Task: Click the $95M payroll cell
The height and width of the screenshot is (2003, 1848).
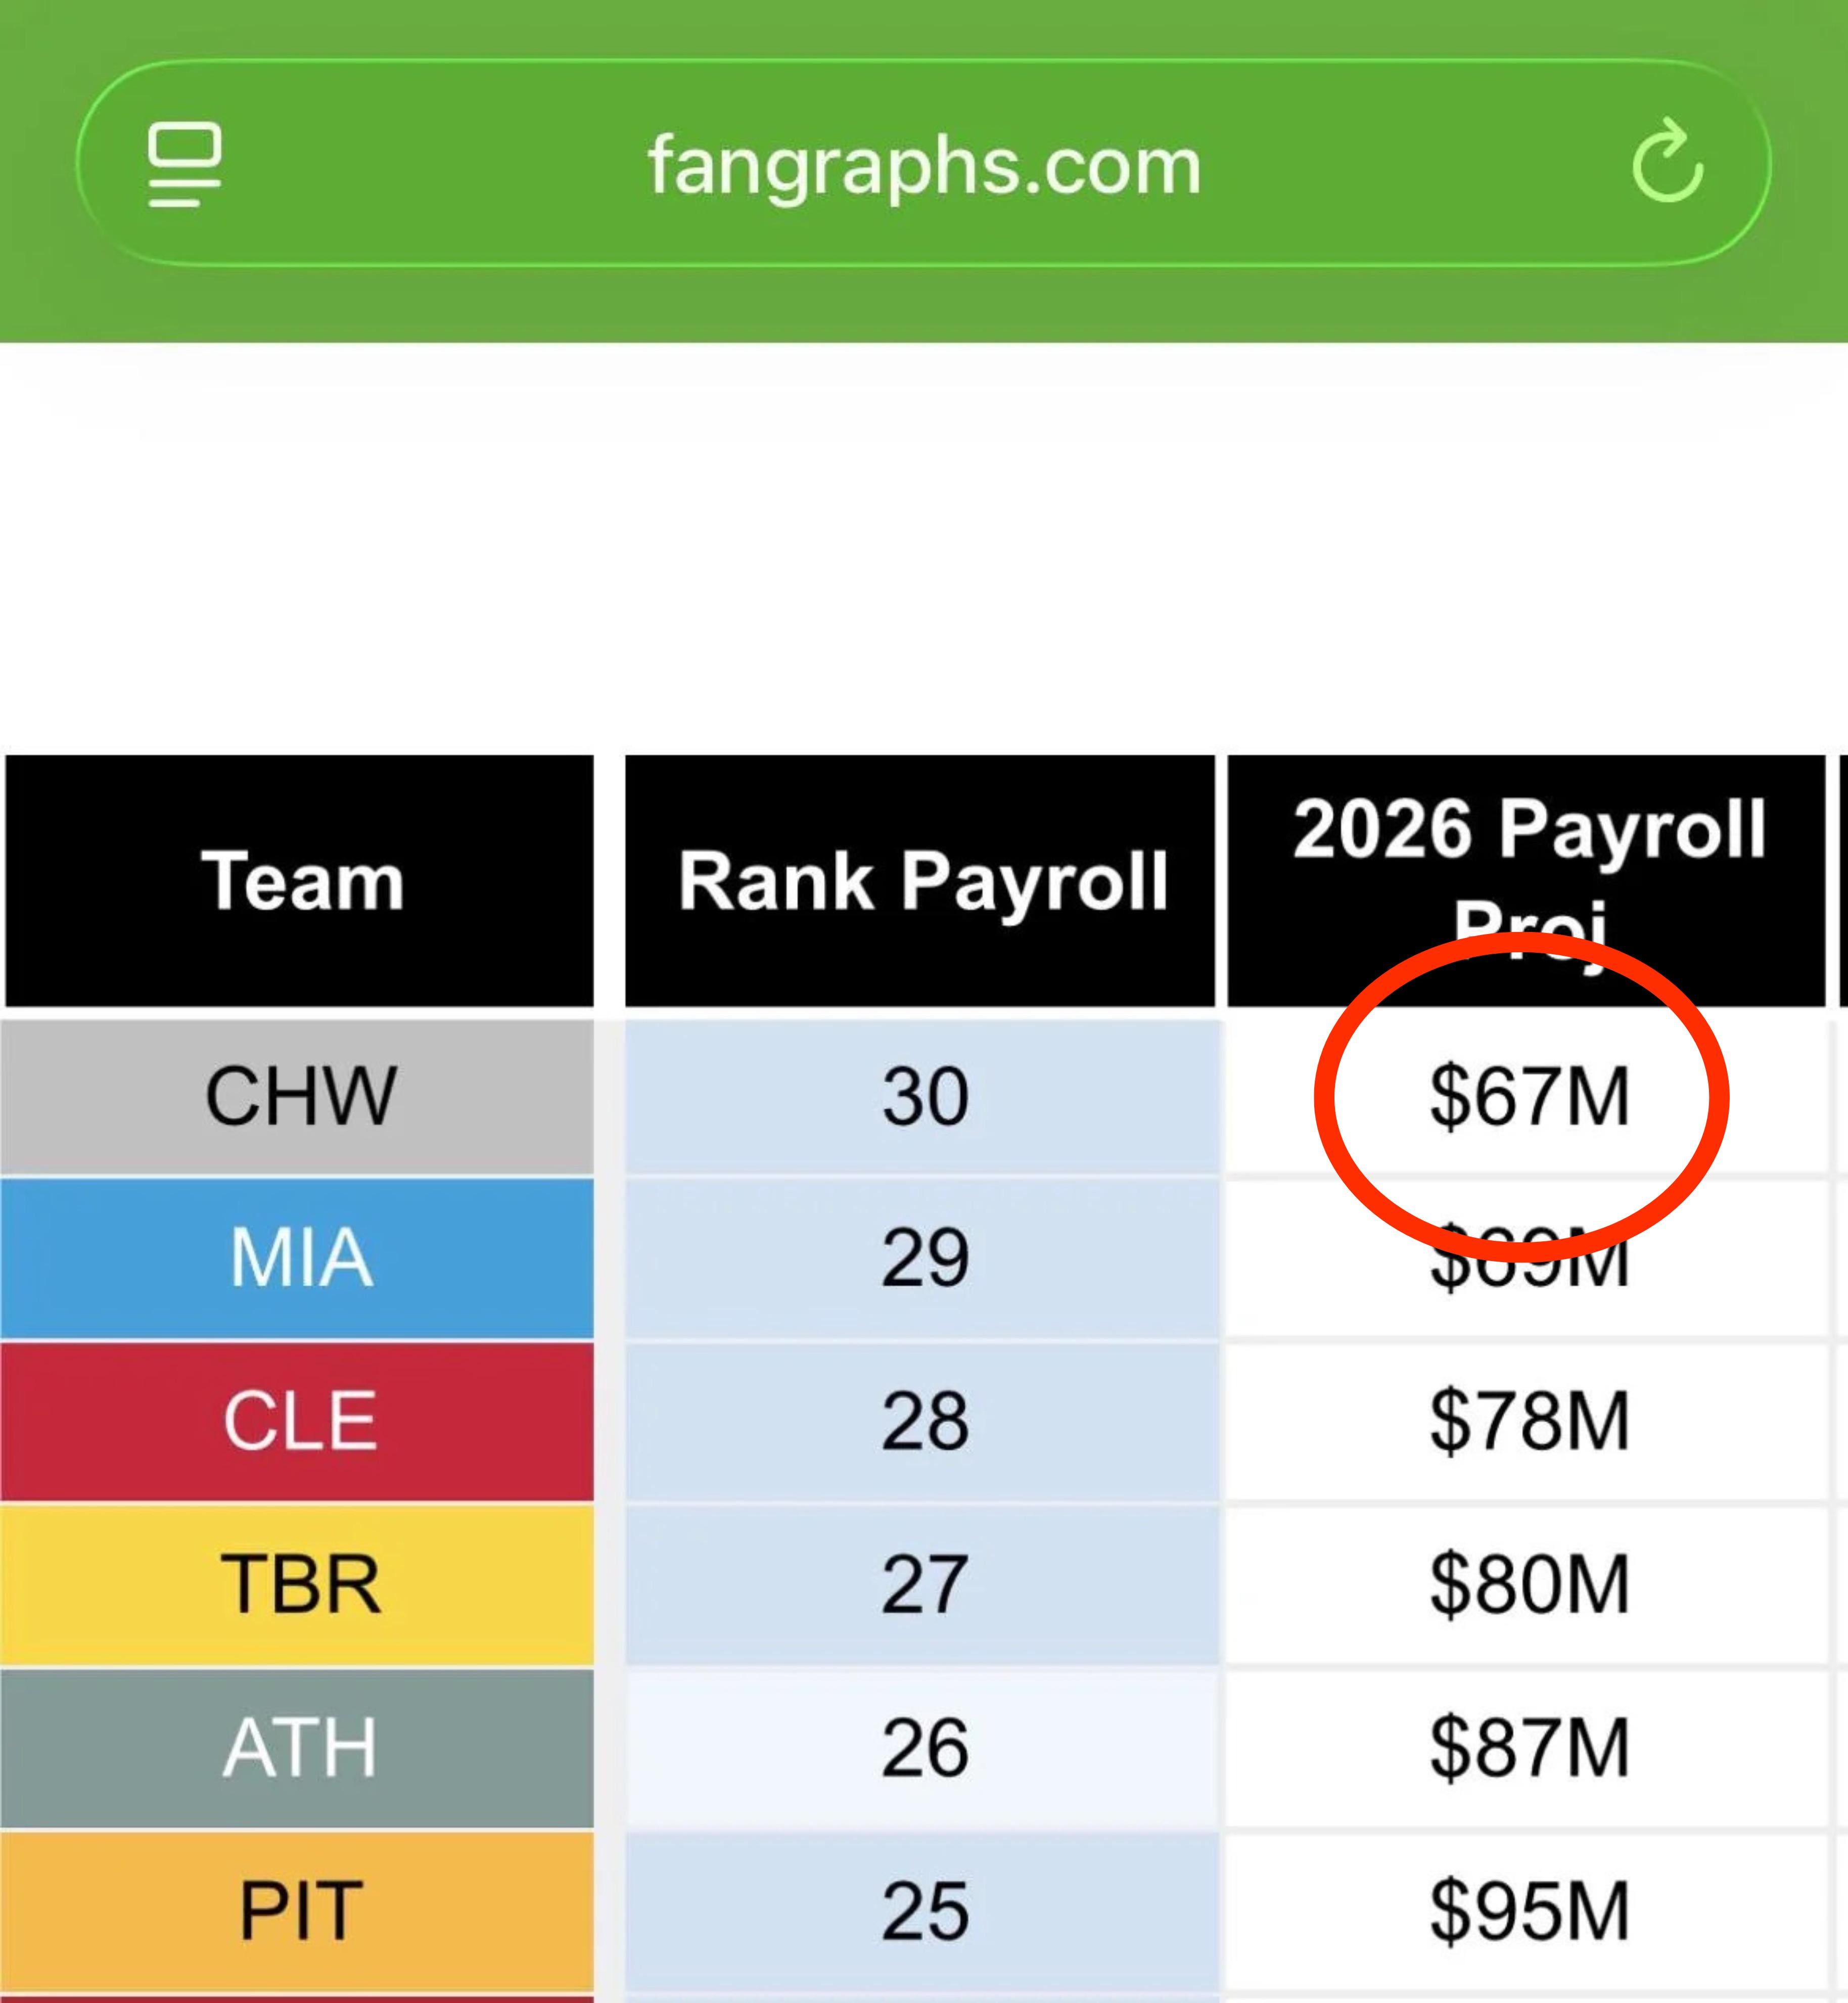Action: click(x=1529, y=1911)
